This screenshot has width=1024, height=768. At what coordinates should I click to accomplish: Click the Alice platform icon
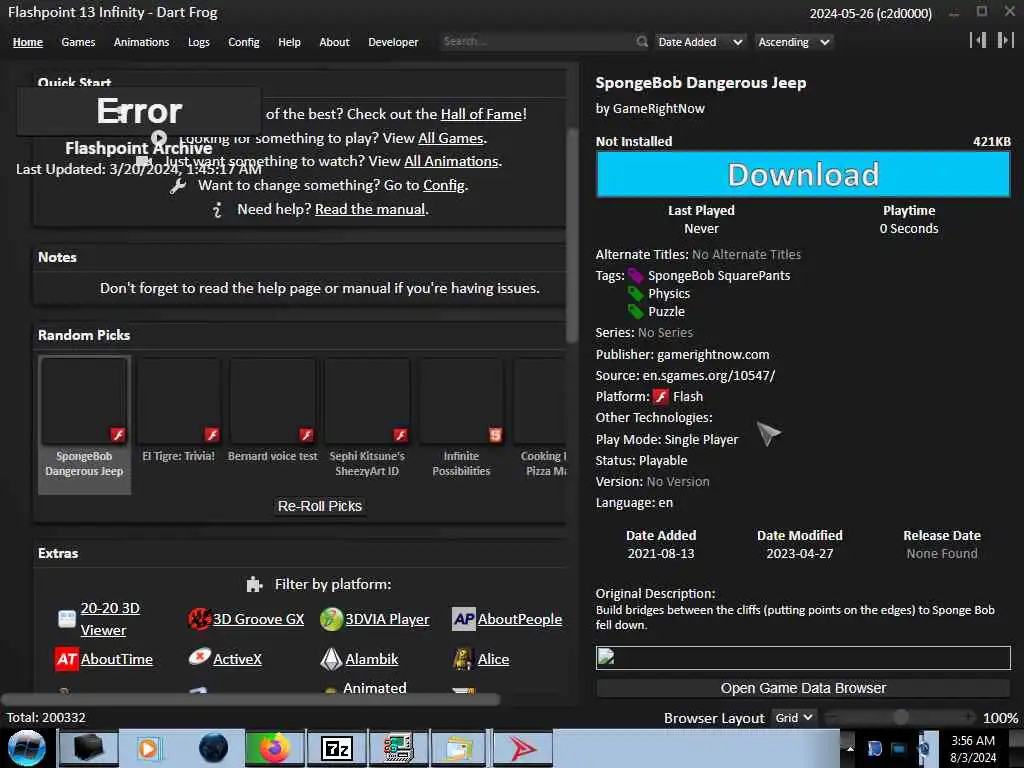coord(463,659)
